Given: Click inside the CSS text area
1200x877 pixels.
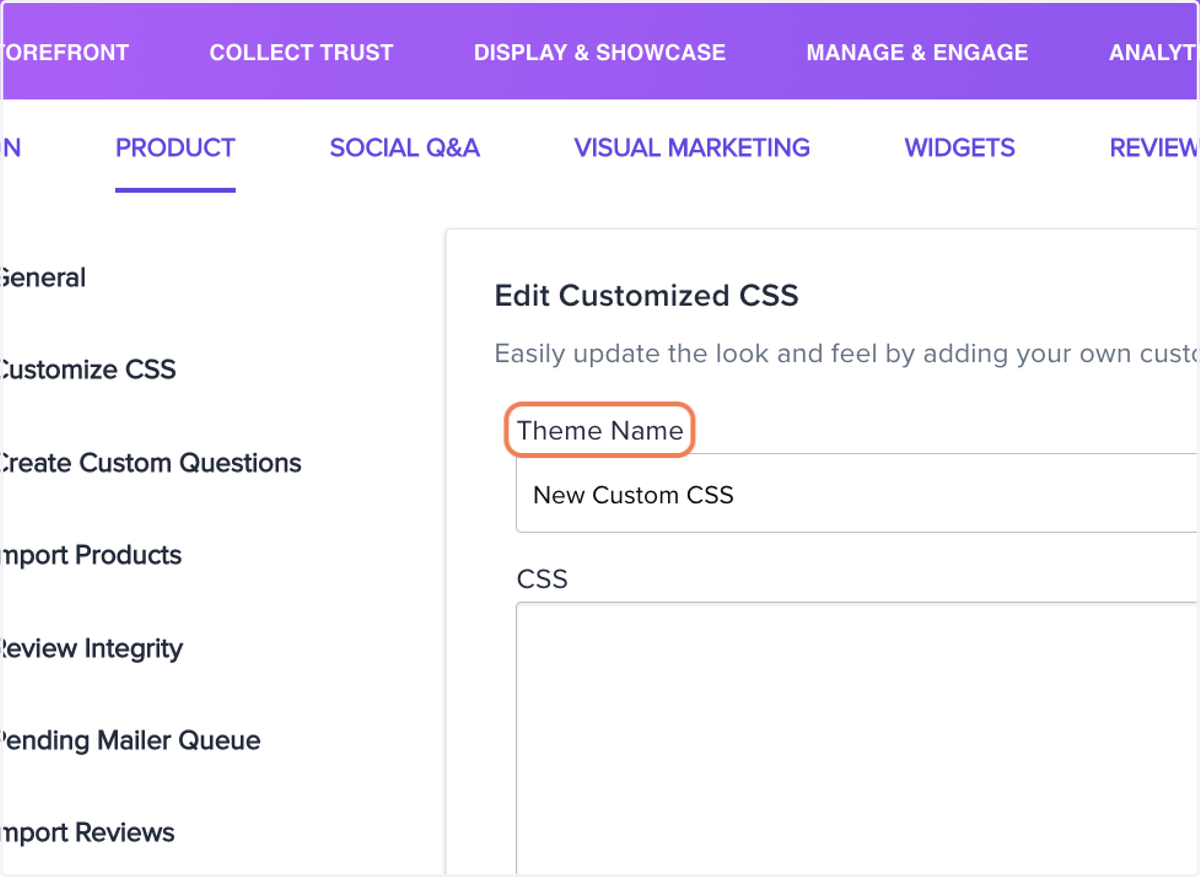Looking at the screenshot, I should pyautogui.click(x=857, y=738).
